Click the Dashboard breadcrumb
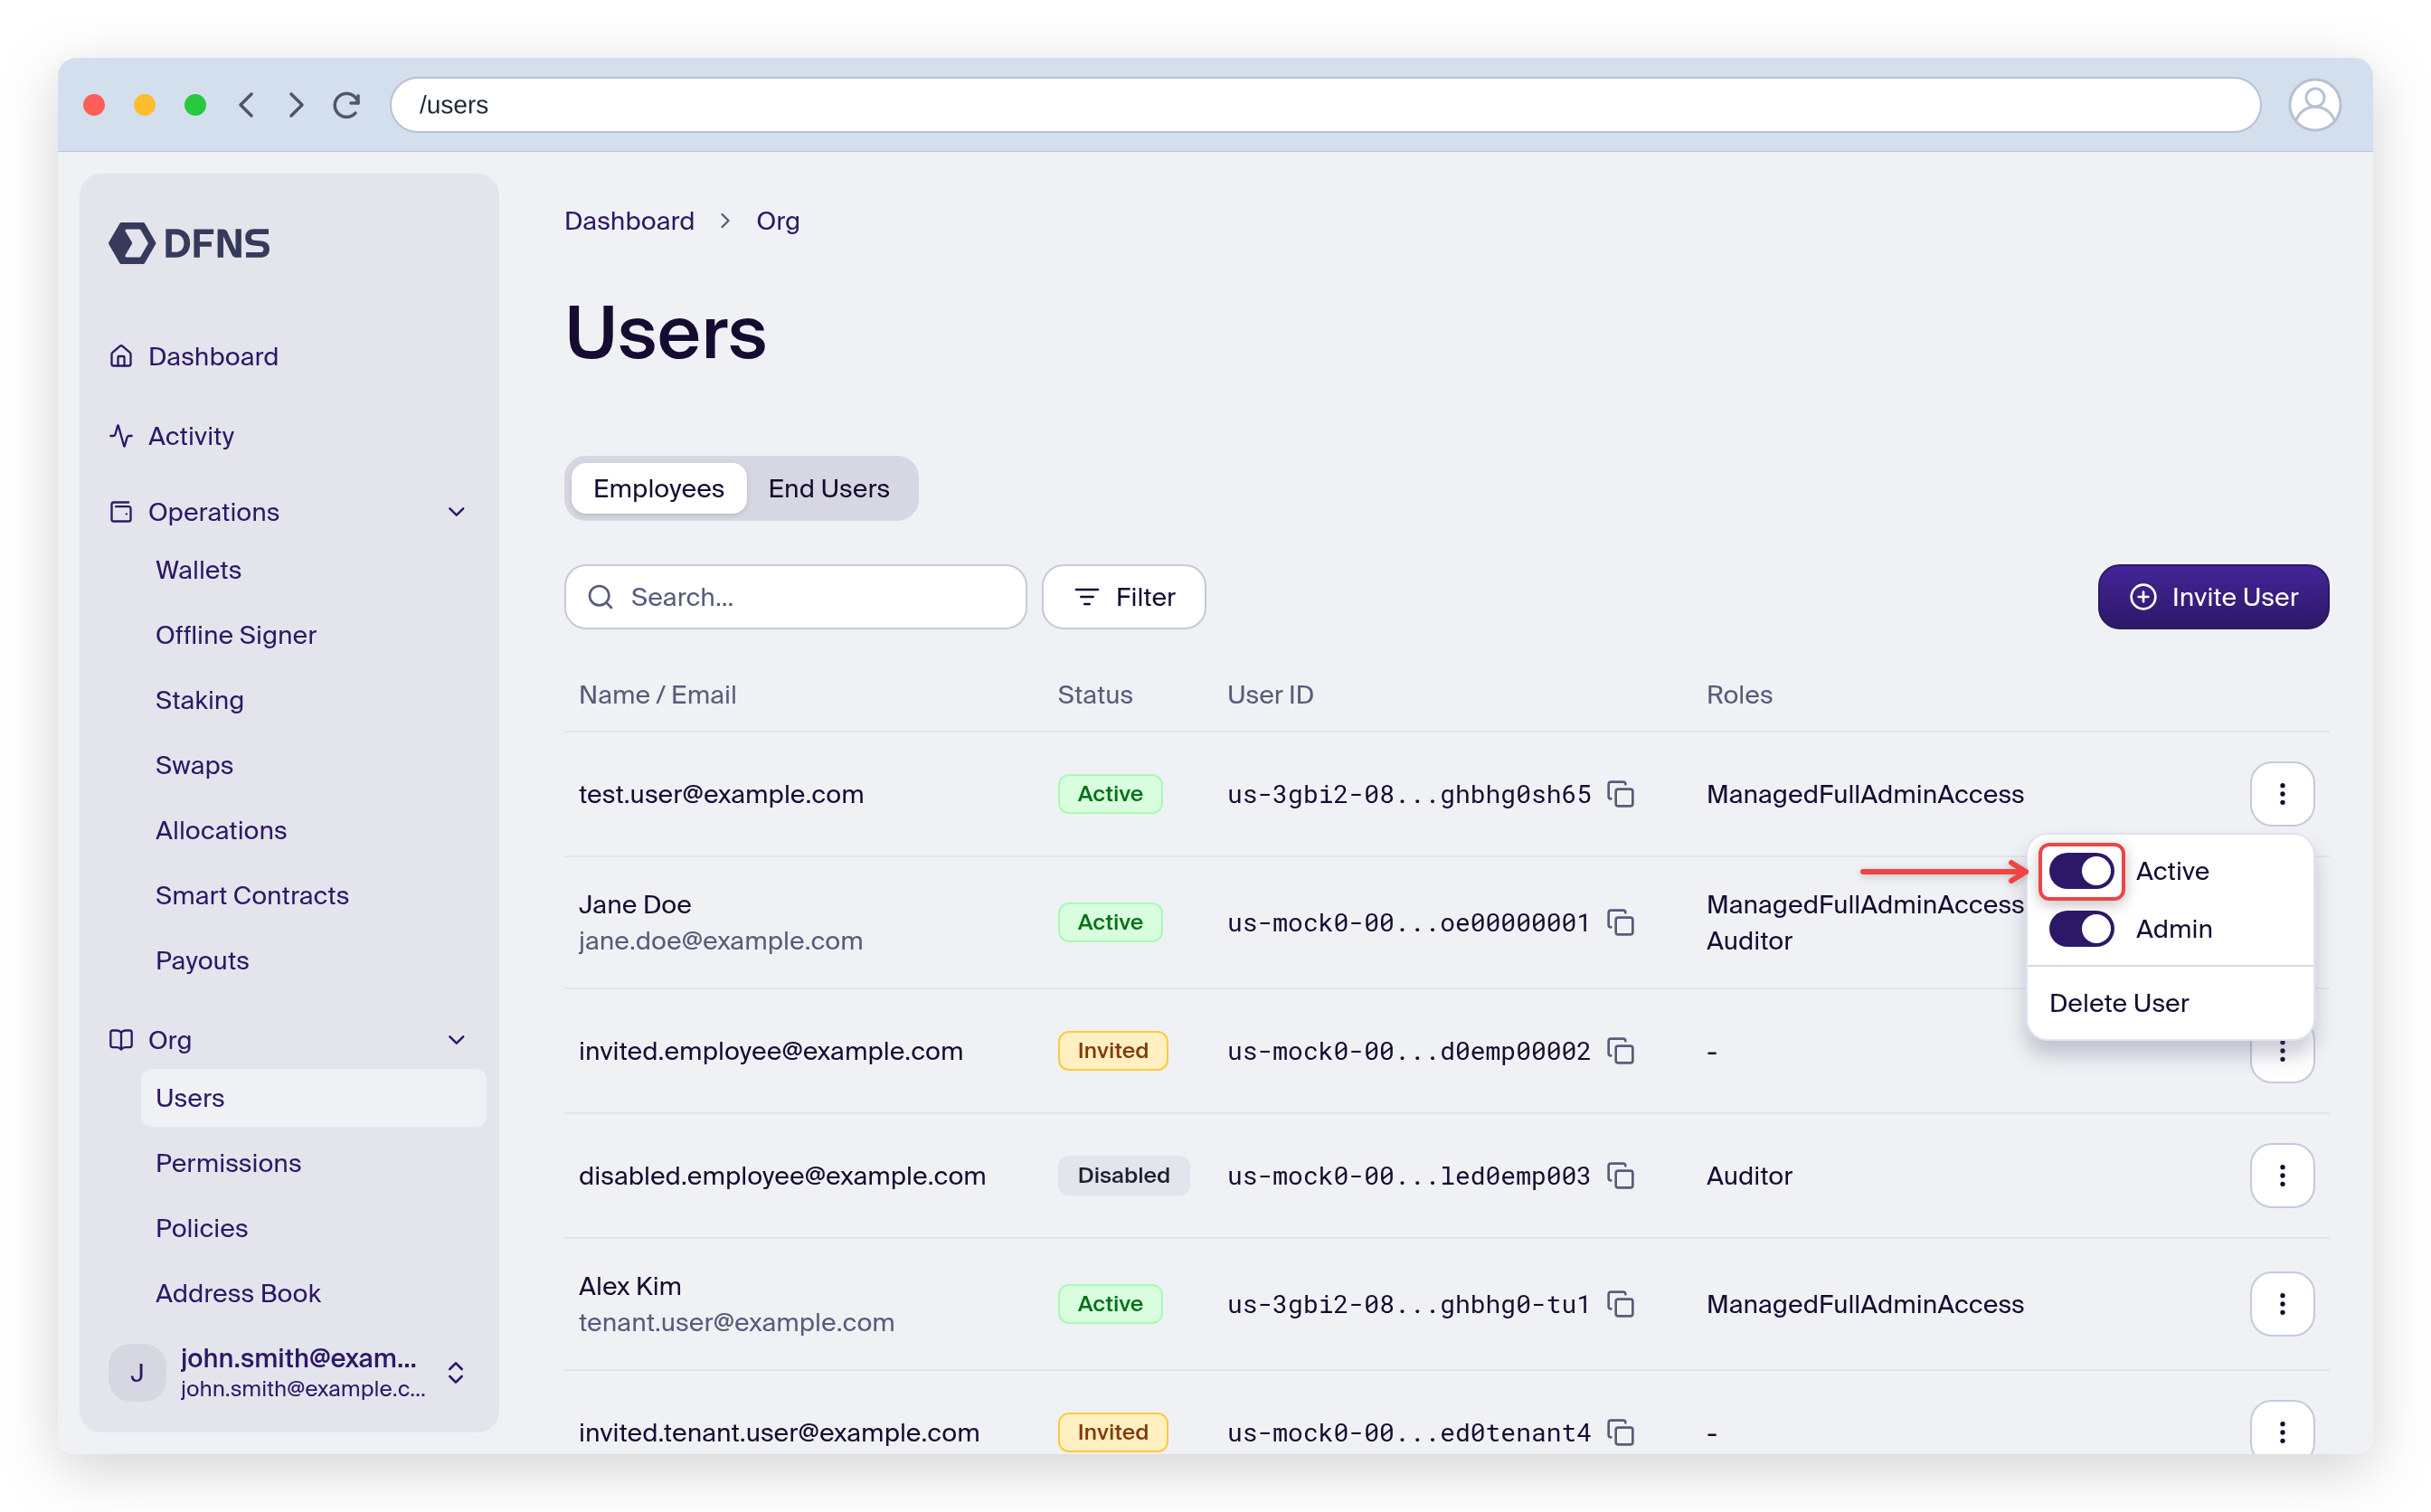The height and width of the screenshot is (1512, 2431). pyautogui.click(x=629, y=221)
